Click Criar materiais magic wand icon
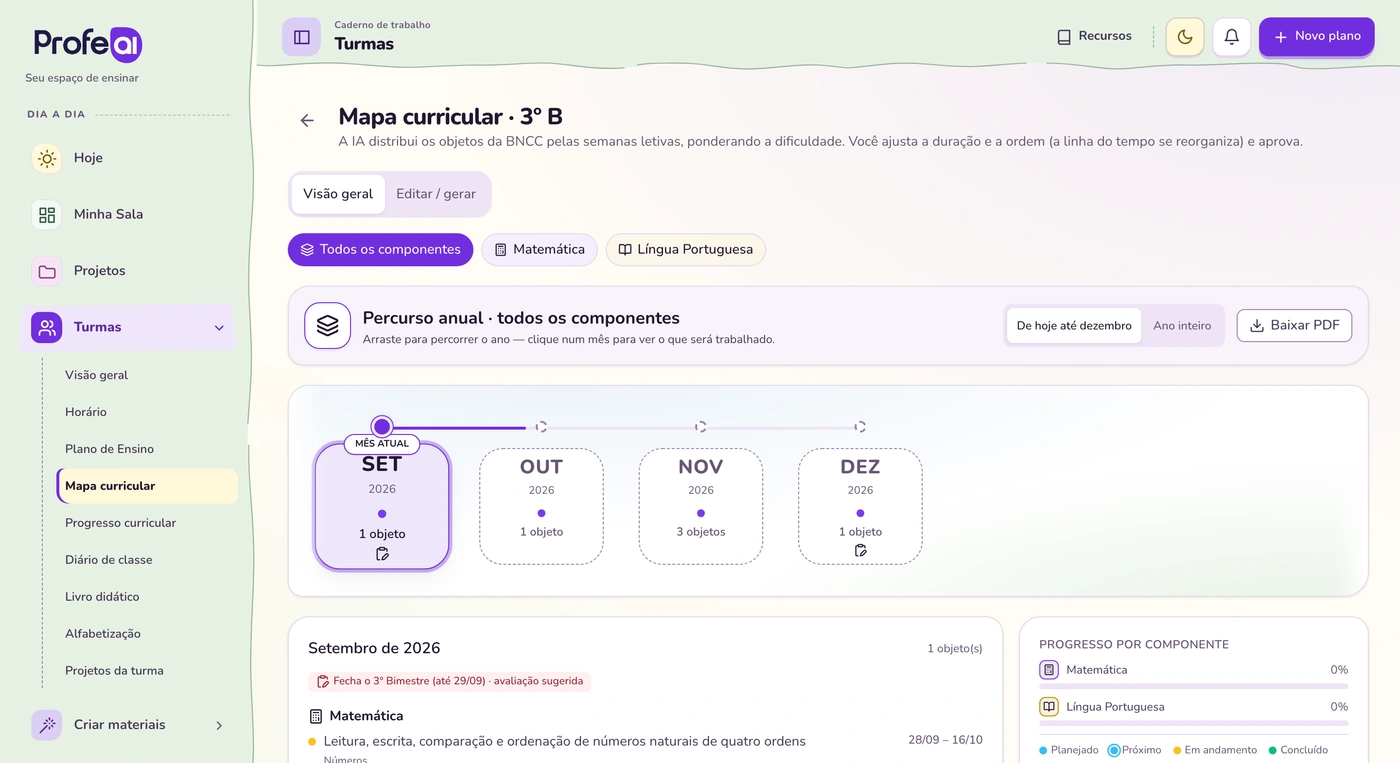The height and width of the screenshot is (763, 1400). click(x=47, y=725)
